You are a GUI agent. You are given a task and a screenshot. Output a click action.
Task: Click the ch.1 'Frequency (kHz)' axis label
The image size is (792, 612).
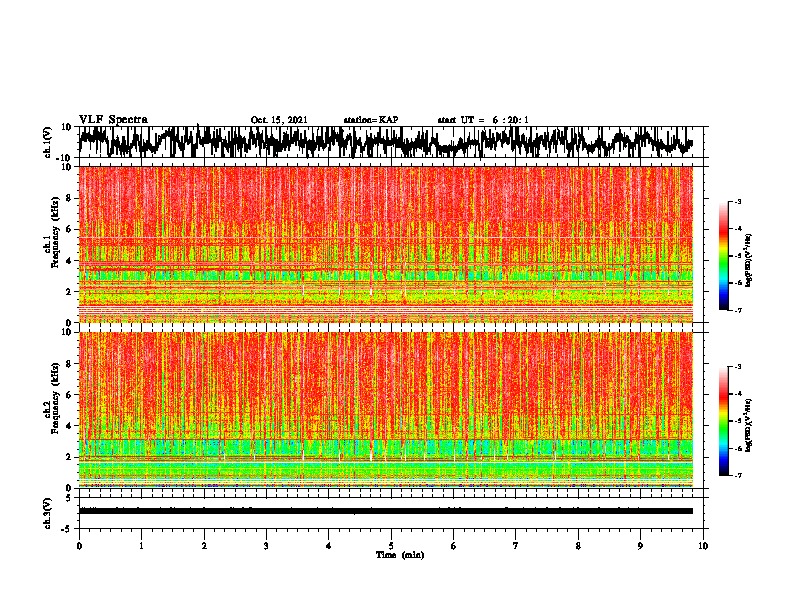coord(55,232)
